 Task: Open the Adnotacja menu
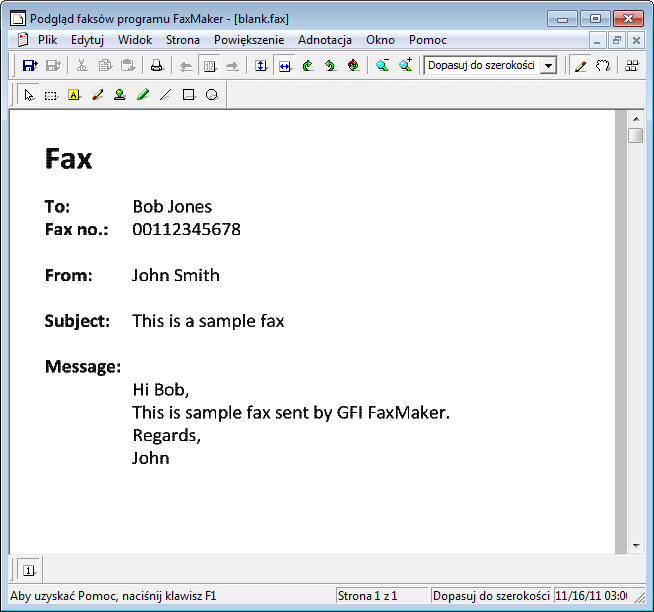click(325, 40)
